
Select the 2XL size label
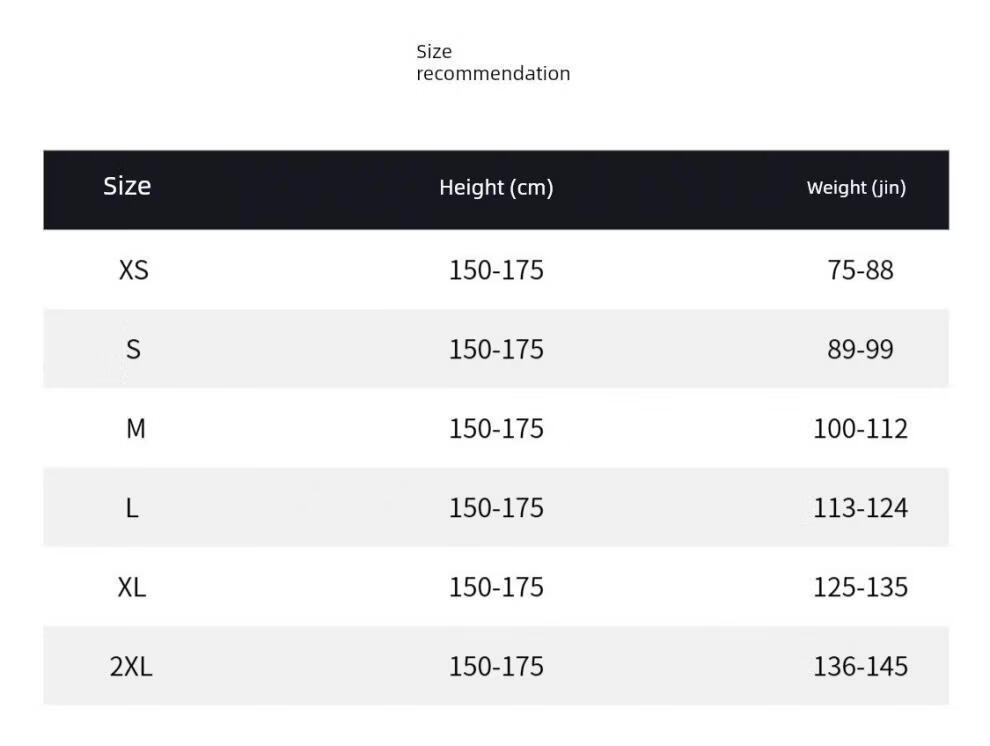point(131,667)
